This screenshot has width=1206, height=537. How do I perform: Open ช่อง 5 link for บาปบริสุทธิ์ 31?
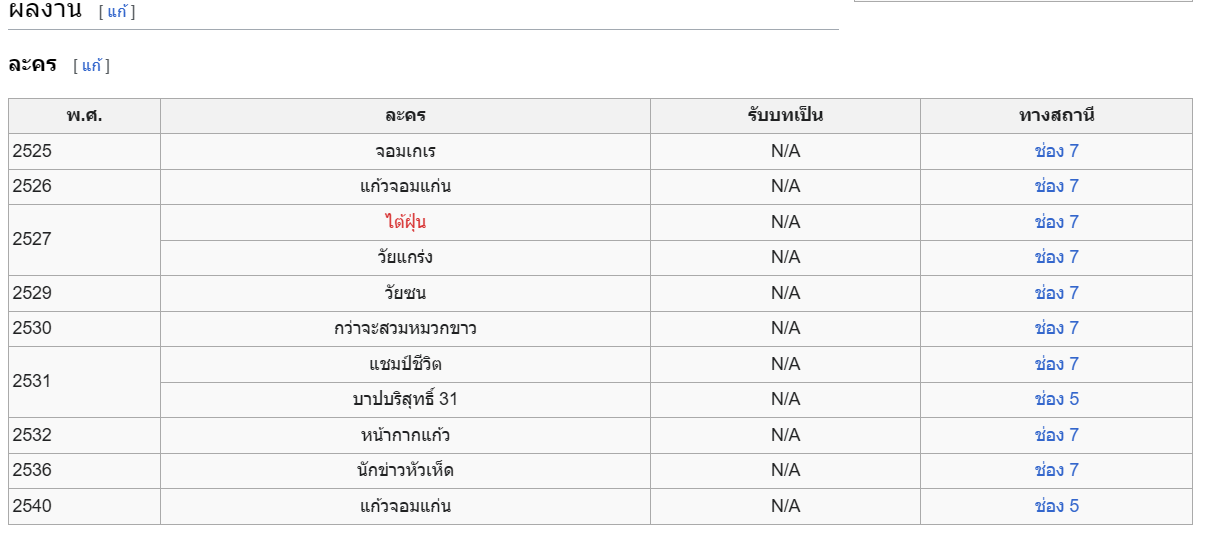(1056, 399)
